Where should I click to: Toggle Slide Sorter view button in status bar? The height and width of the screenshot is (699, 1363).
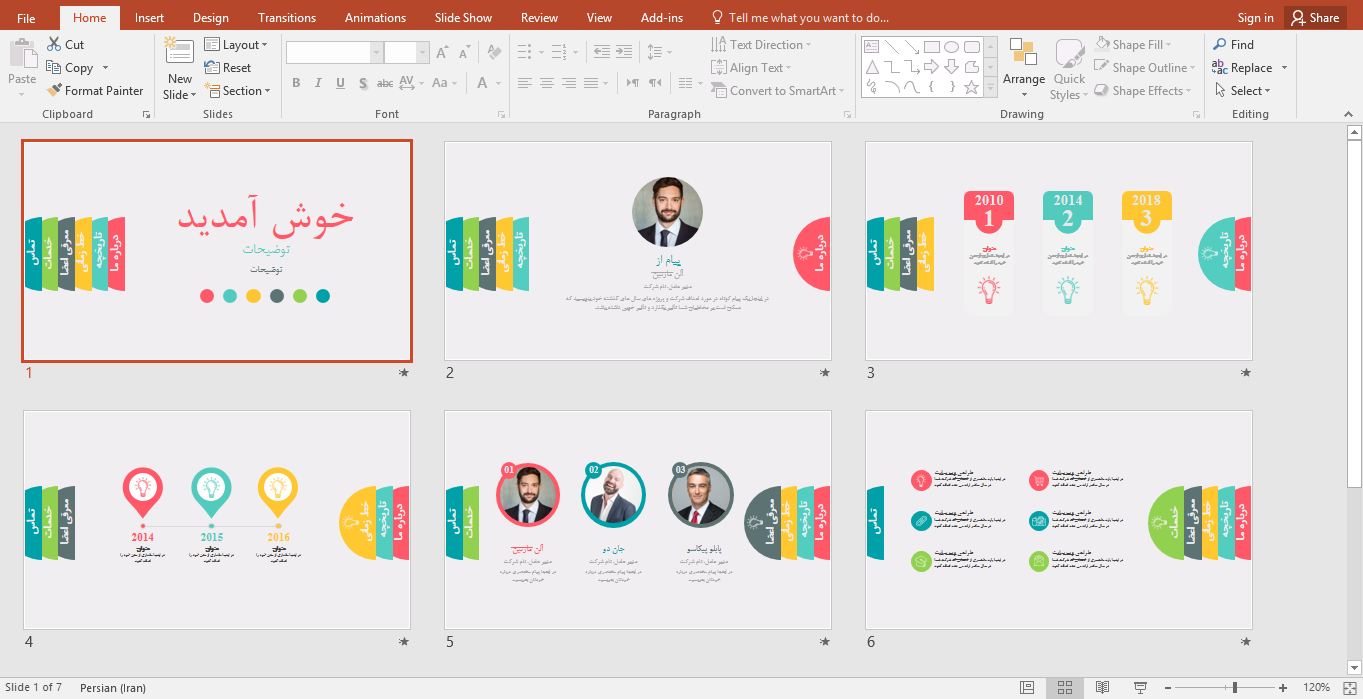pos(1064,688)
